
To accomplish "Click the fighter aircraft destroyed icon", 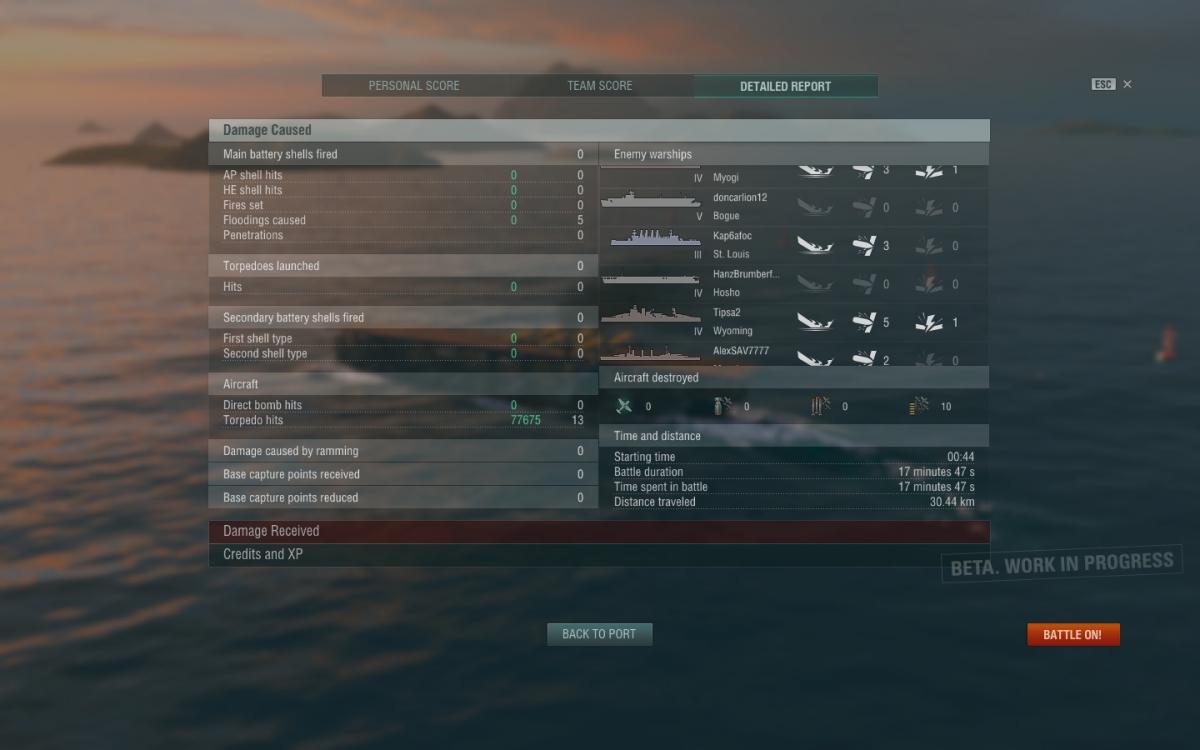I will coord(625,406).
